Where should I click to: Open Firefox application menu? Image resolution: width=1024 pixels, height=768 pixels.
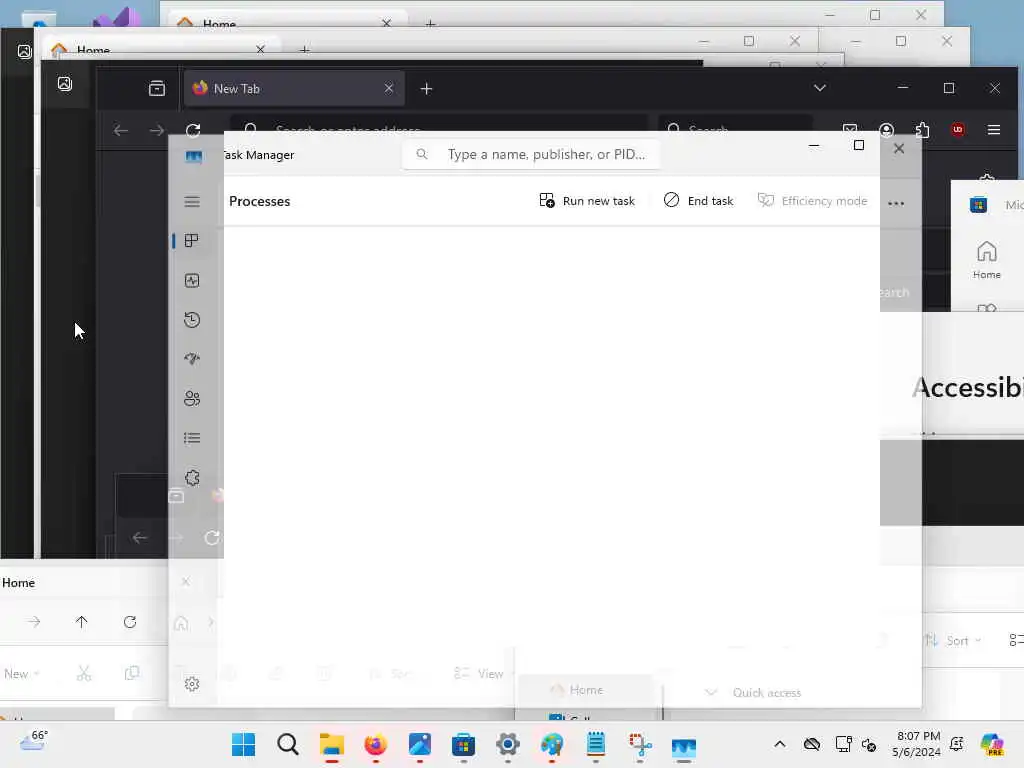coord(994,130)
